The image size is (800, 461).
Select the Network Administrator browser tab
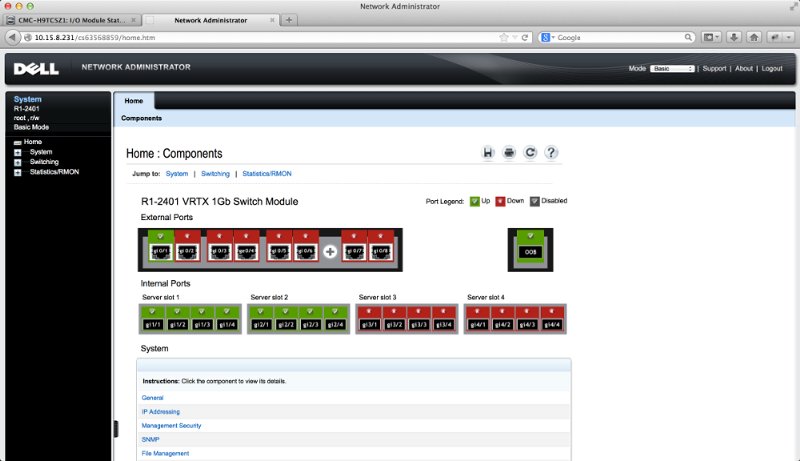[211, 20]
